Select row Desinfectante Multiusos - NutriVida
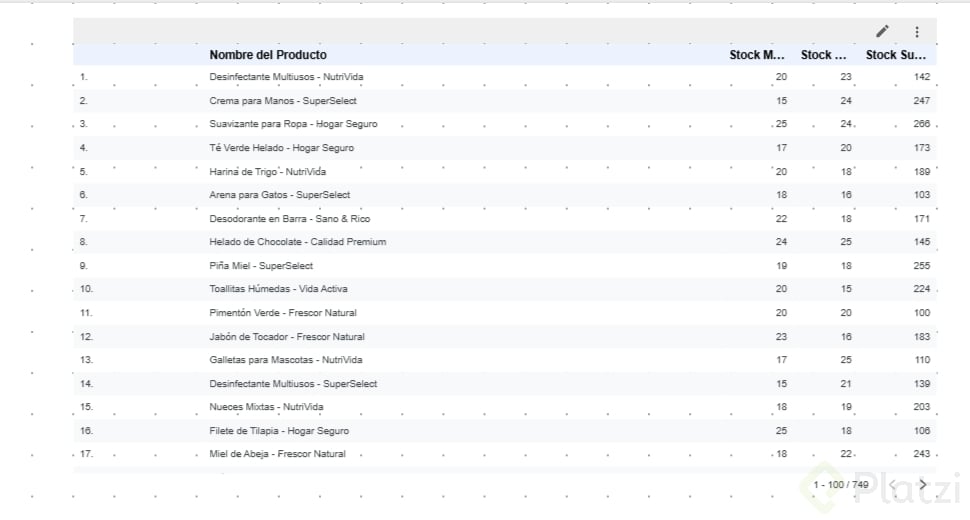 click(x=286, y=77)
